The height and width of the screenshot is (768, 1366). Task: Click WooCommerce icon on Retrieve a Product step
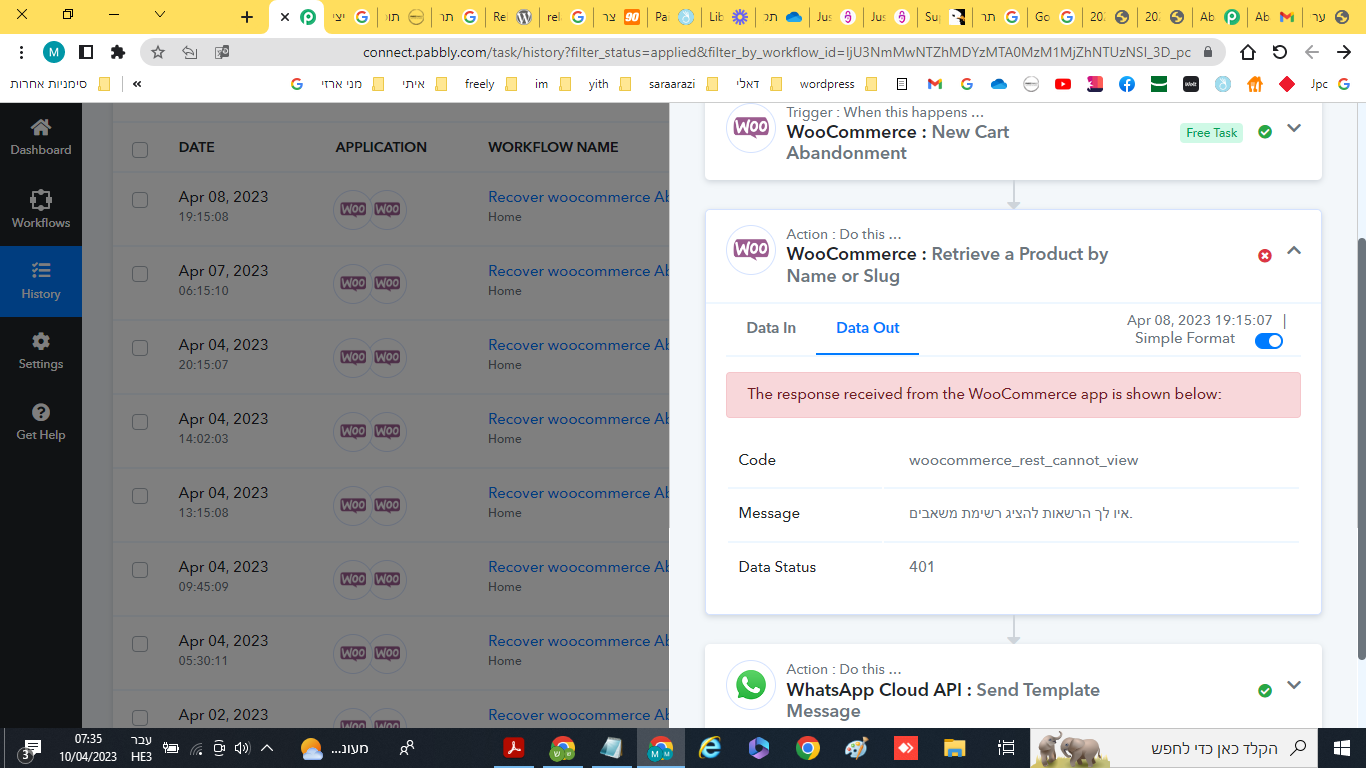pyautogui.click(x=751, y=250)
